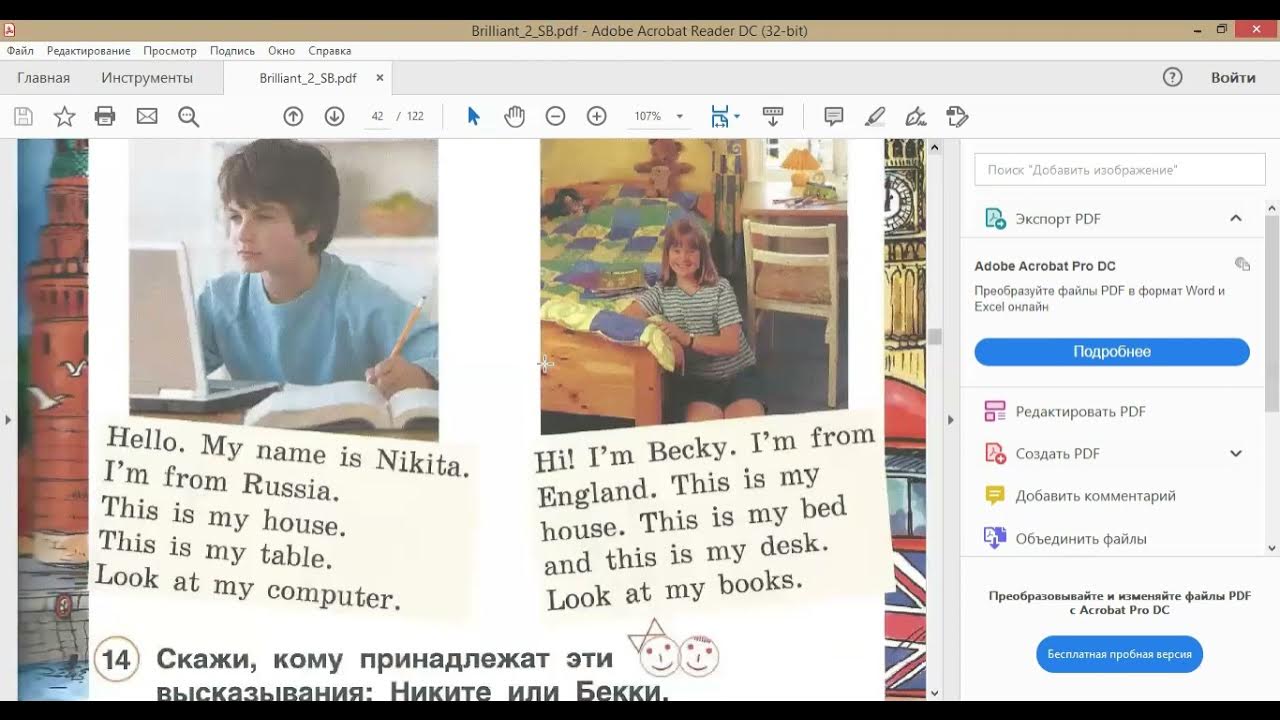This screenshot has width=1280, height=720.
Task: Click the Бесплатная пробная версия button
Action: tap(1119, 654)
